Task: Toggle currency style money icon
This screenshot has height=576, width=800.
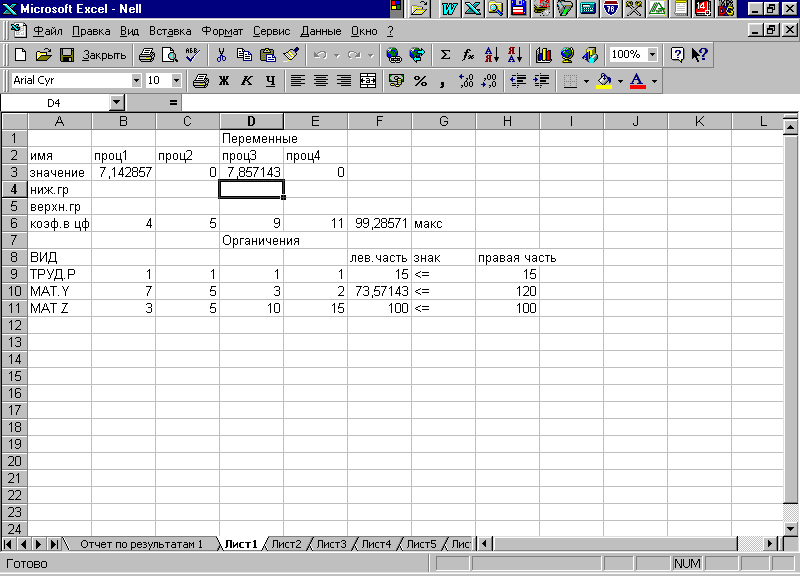Action: click(396, 81)
